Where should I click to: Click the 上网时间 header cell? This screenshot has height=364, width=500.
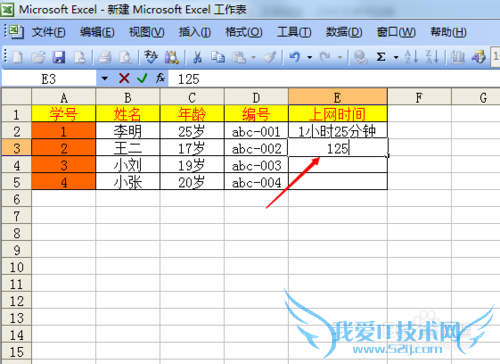point(338,114)
